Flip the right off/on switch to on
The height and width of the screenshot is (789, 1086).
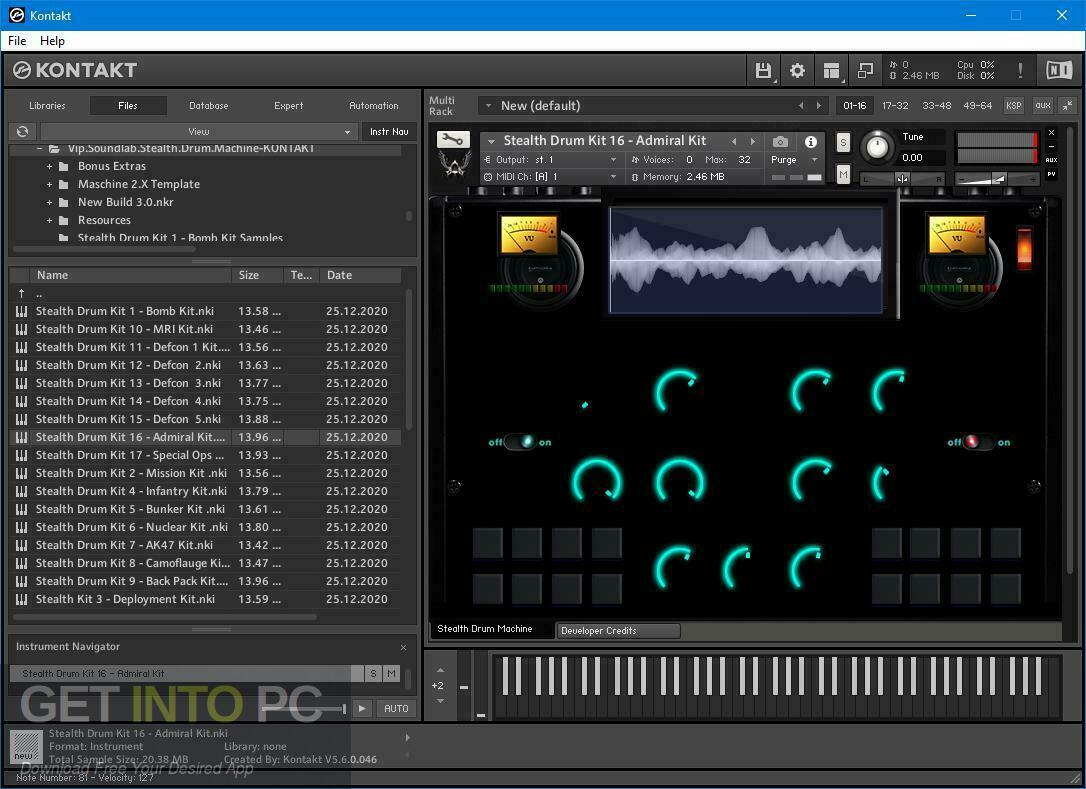point(979,441)
